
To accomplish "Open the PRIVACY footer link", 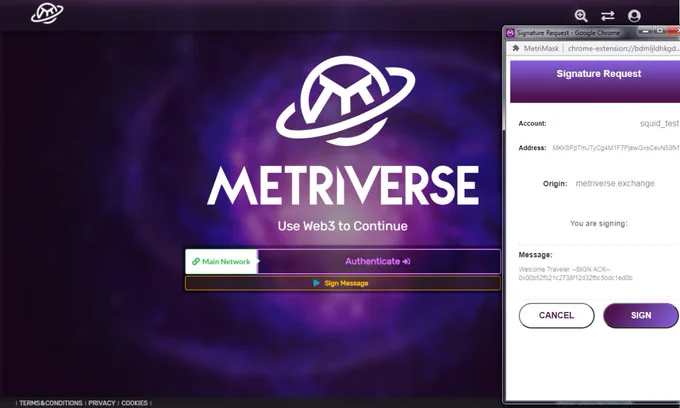I will pyautogui.click(x=102, y=403).
